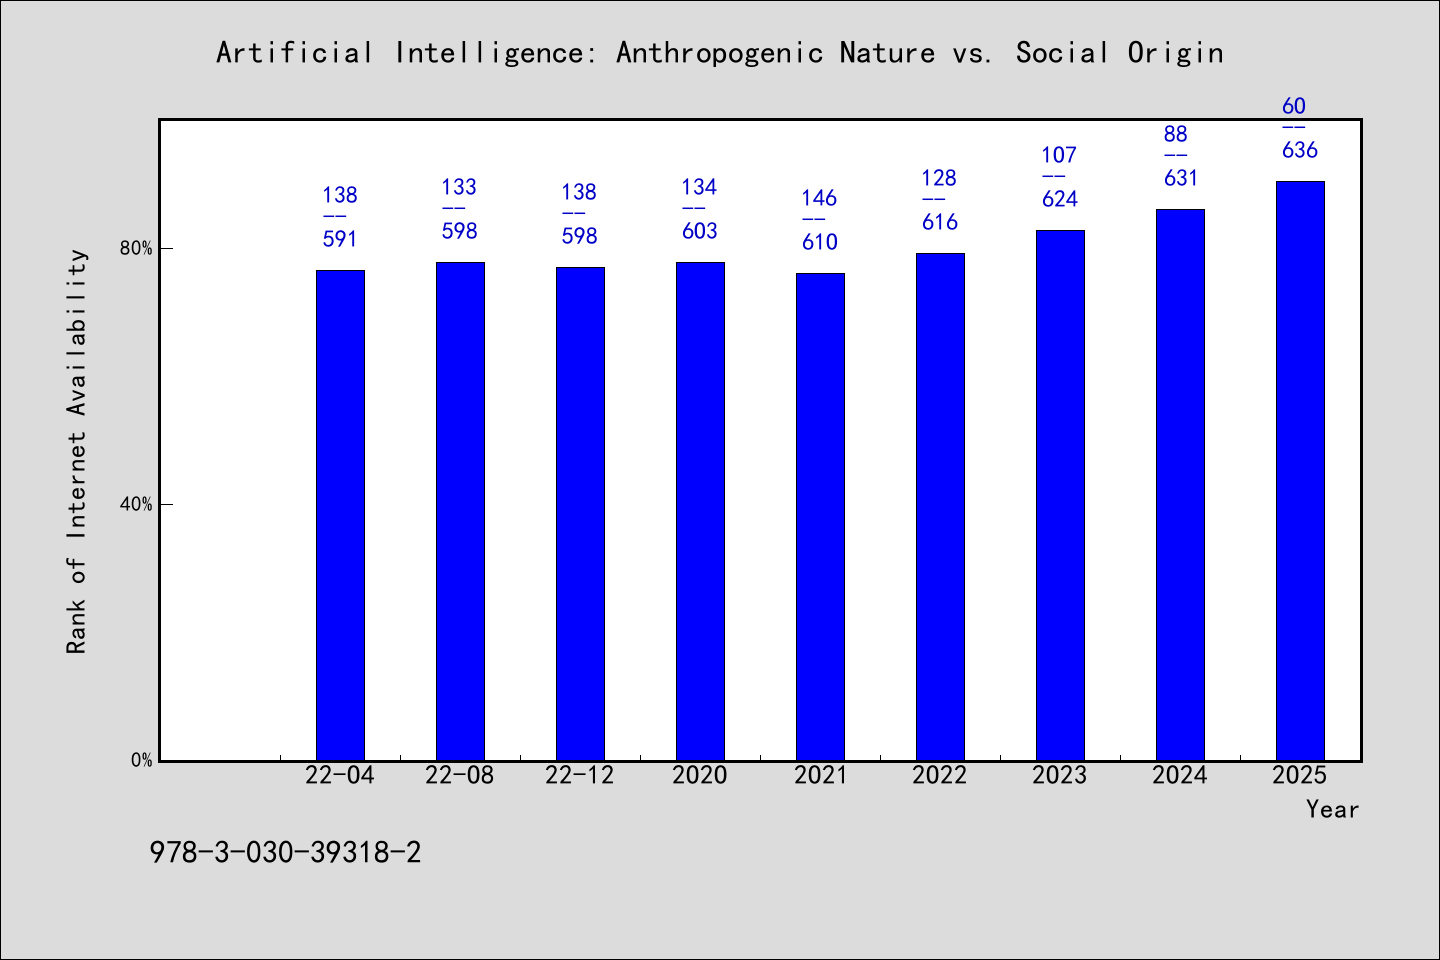This screenshot has height=960, width=1440.
Task: Click the 'Year' x-axis title
Action: coord(1332,809)
